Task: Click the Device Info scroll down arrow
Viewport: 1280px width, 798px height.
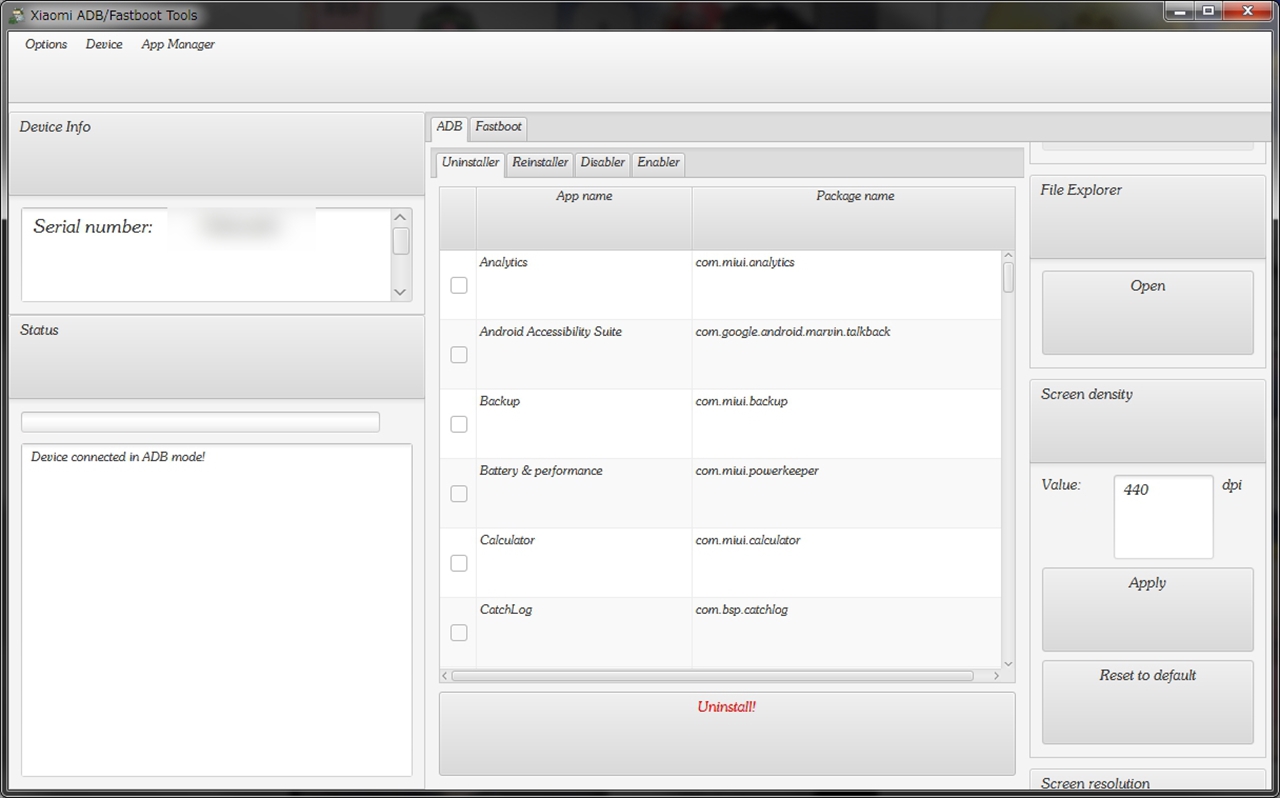Action: tap(401, 292)
